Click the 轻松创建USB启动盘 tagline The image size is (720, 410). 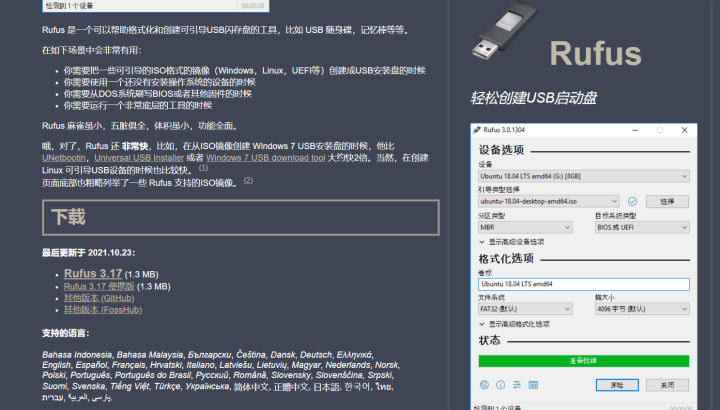pyautogui.click(x=534, y=98)
